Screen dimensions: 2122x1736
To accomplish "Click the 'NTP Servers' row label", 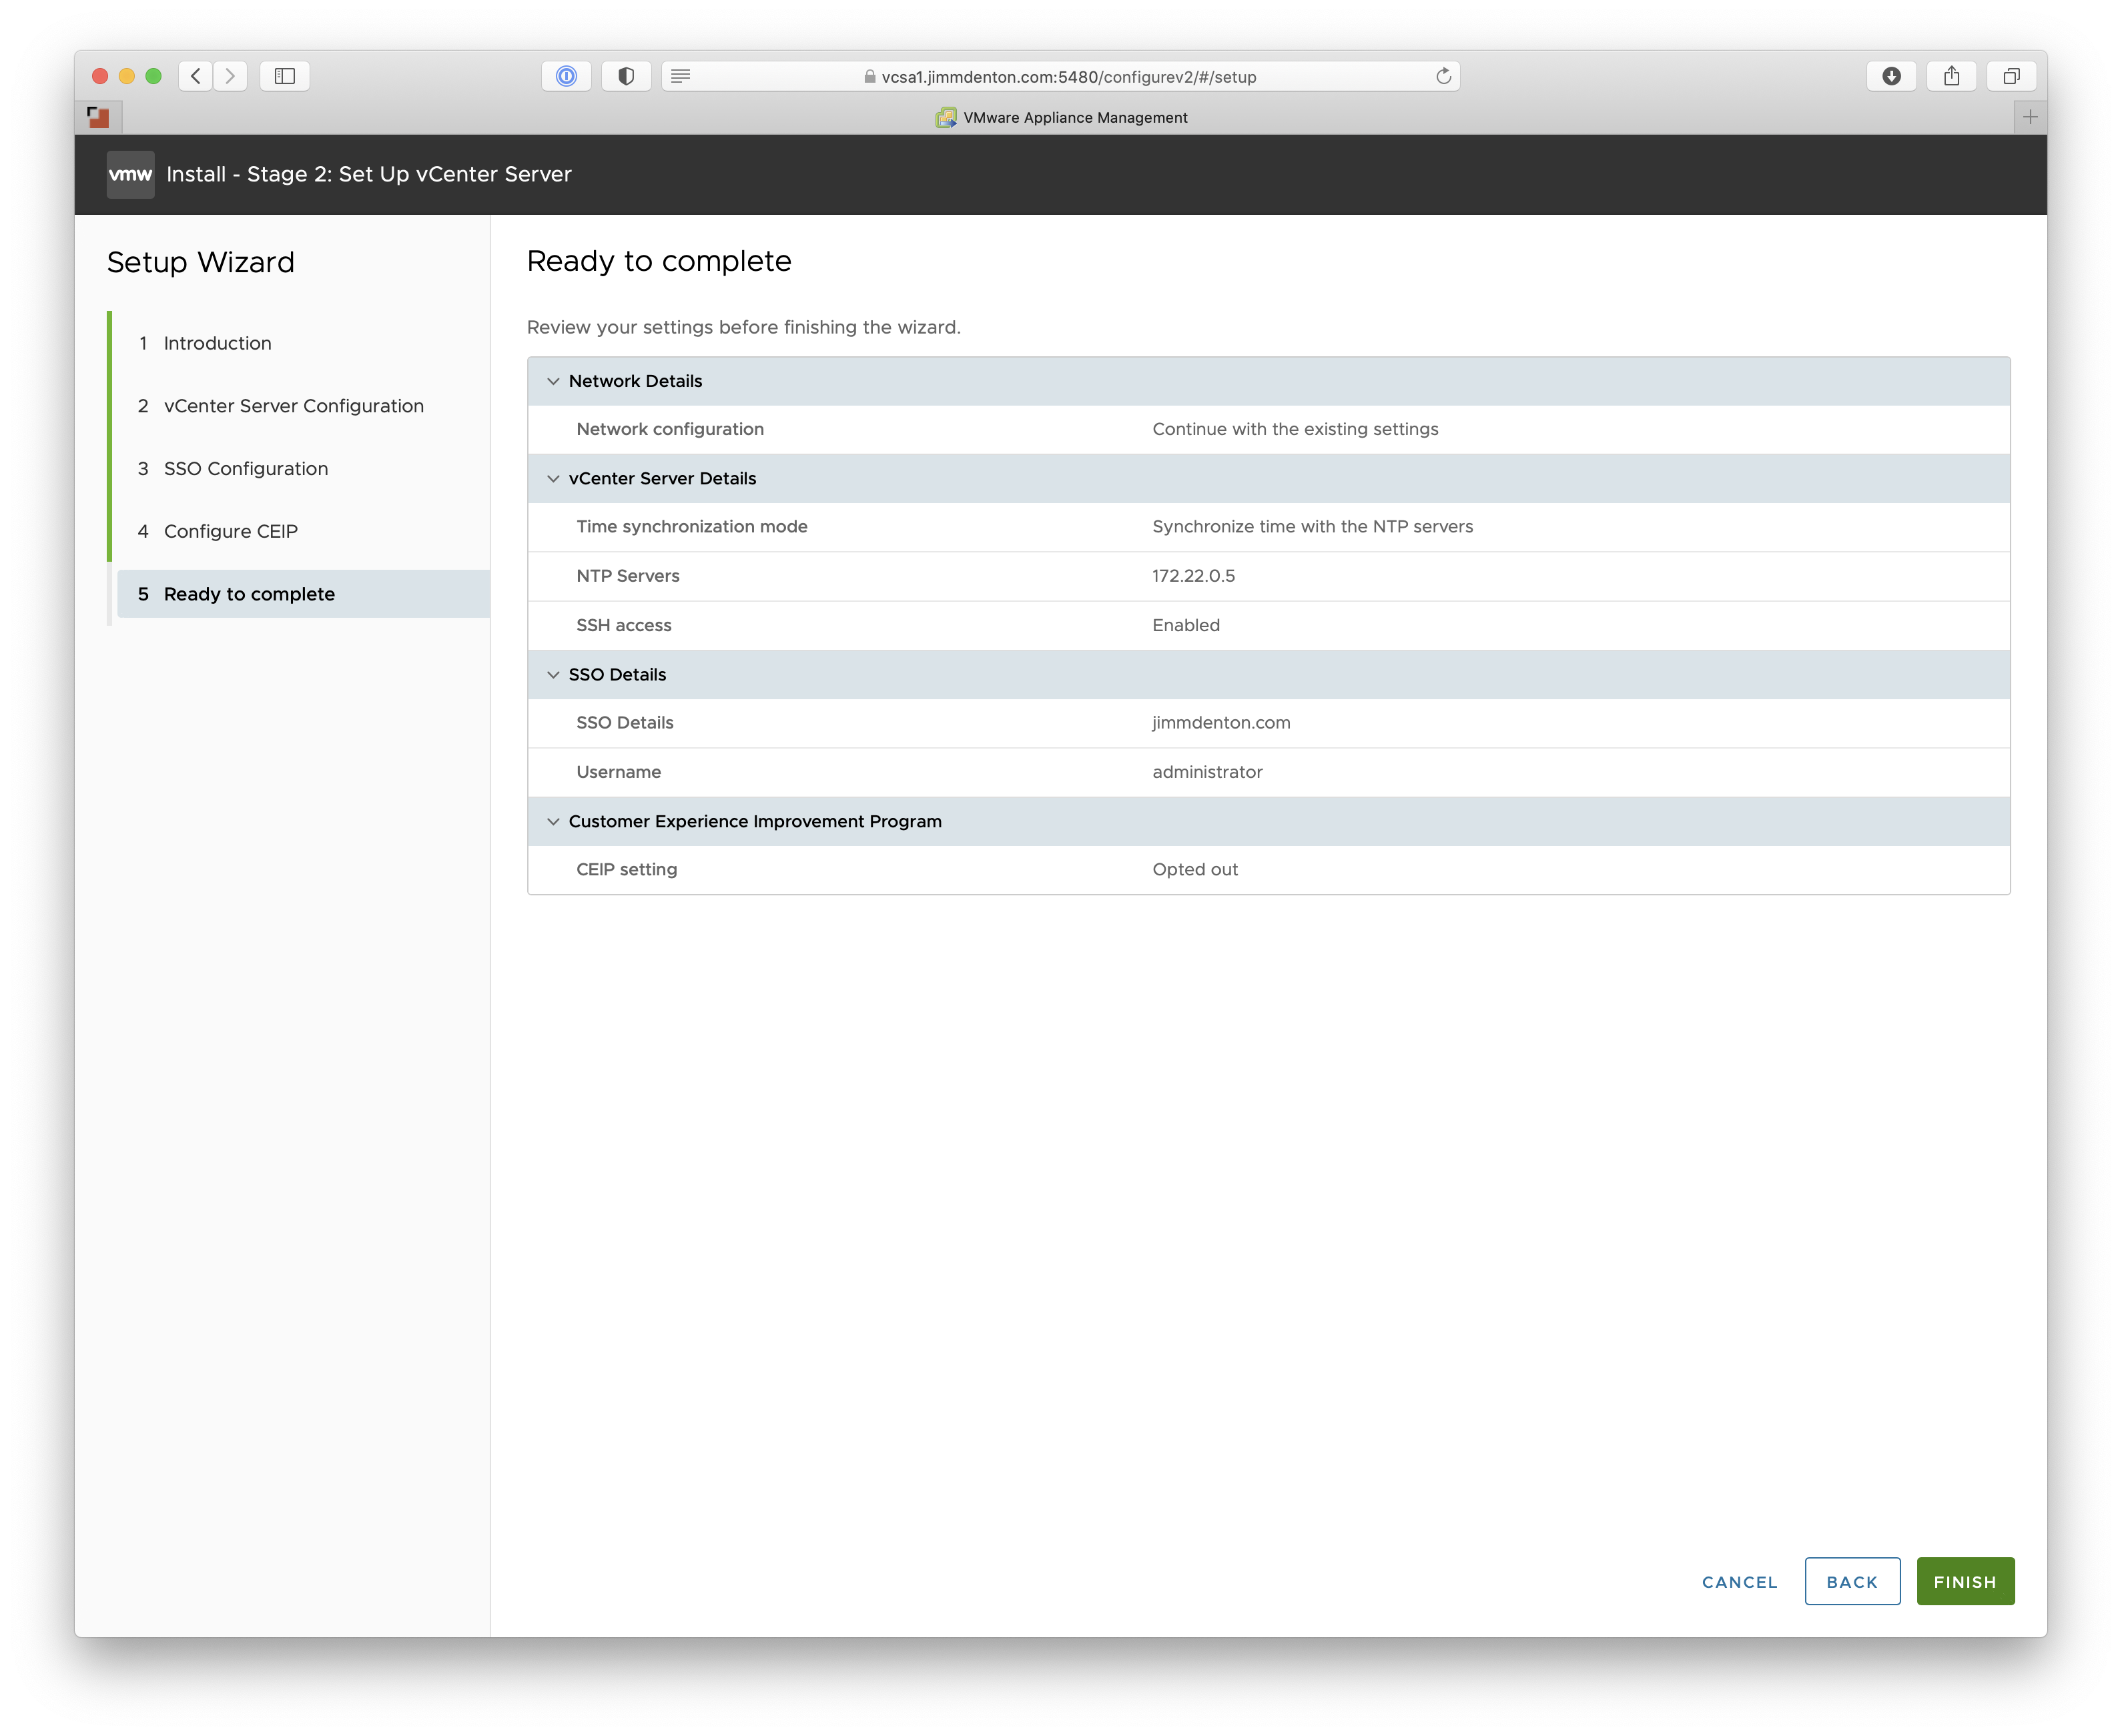I will (628, 576).
